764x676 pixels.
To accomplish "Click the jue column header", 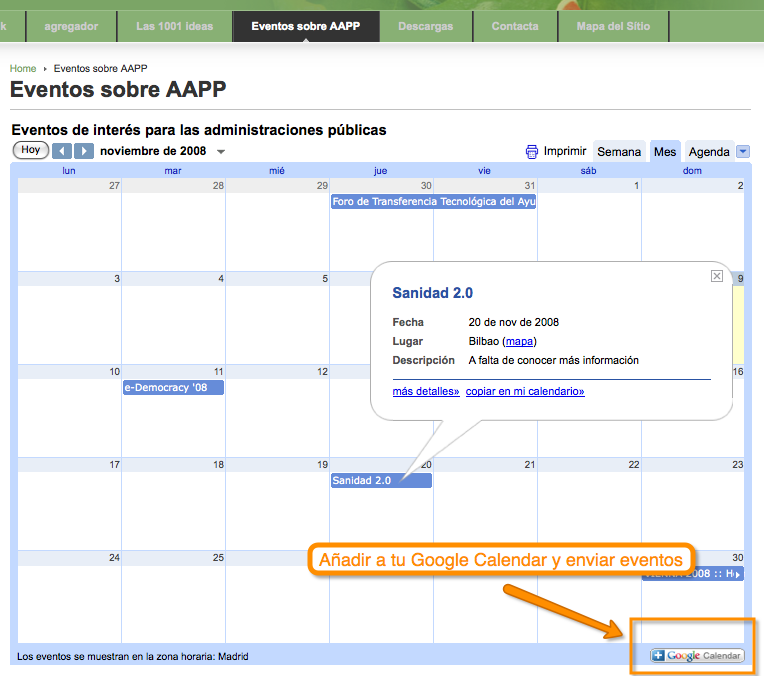I will [x=381, y=171].
